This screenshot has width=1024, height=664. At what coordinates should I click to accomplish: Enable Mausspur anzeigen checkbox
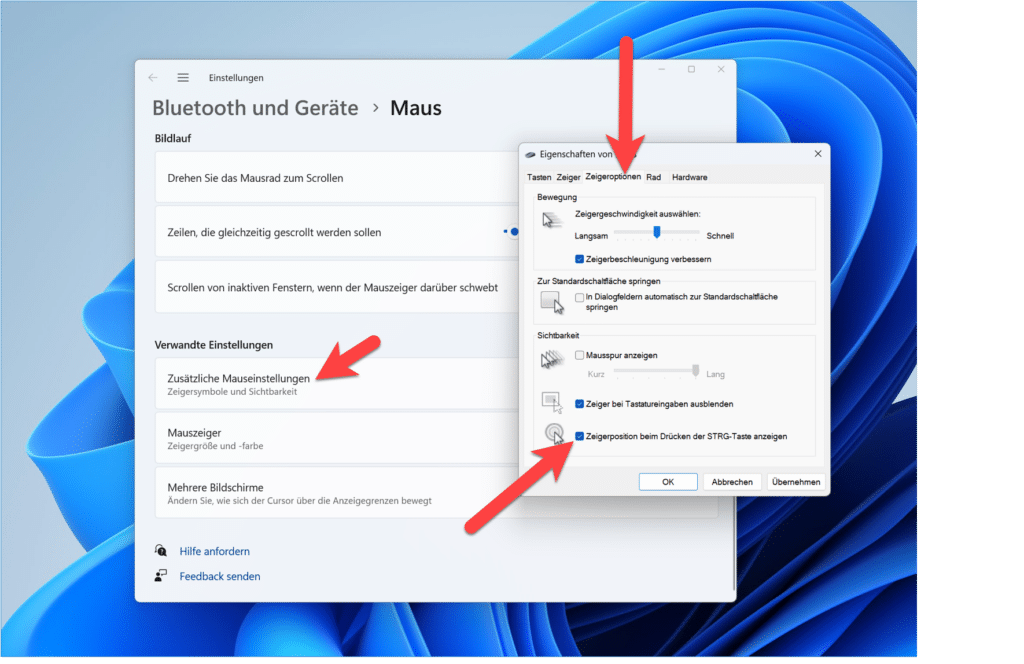[580, 355]
